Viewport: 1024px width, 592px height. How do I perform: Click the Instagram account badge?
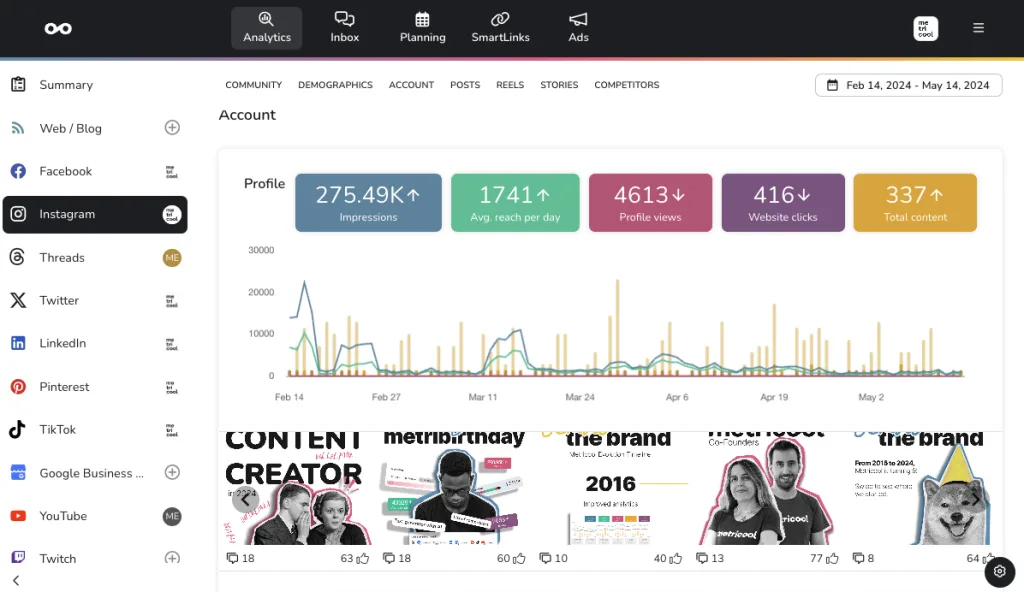coord(172,214)
